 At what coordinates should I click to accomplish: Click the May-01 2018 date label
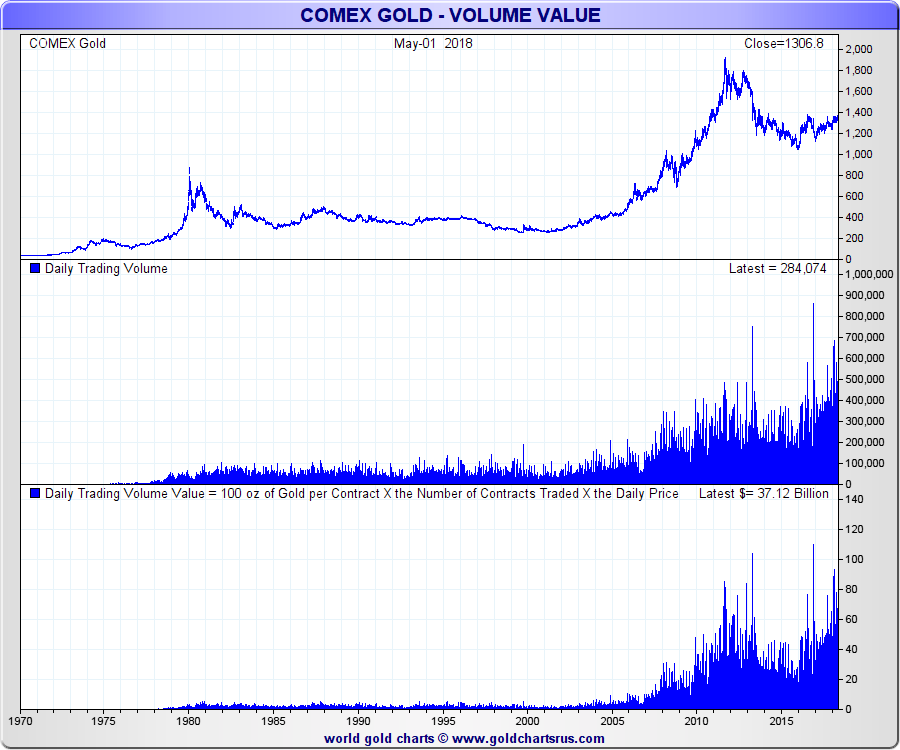point(433,44)
